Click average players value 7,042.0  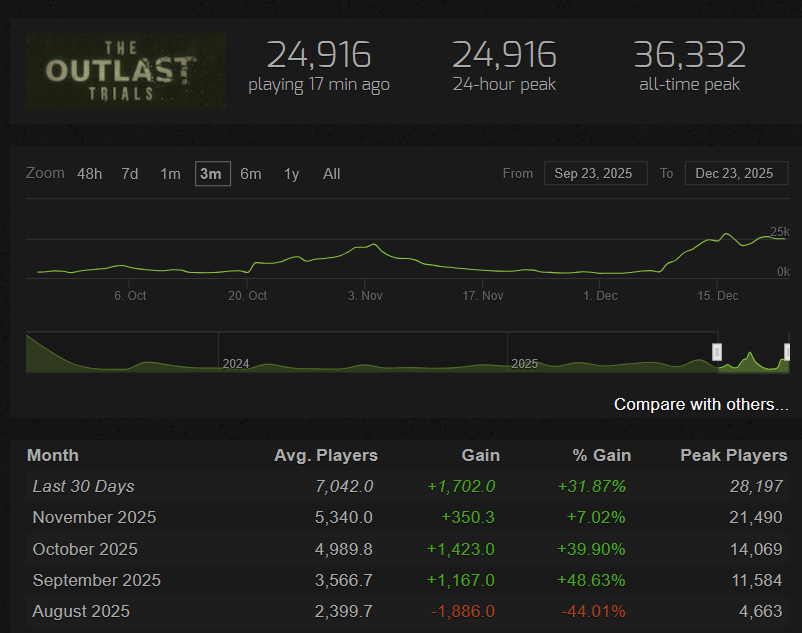point(344,486)
